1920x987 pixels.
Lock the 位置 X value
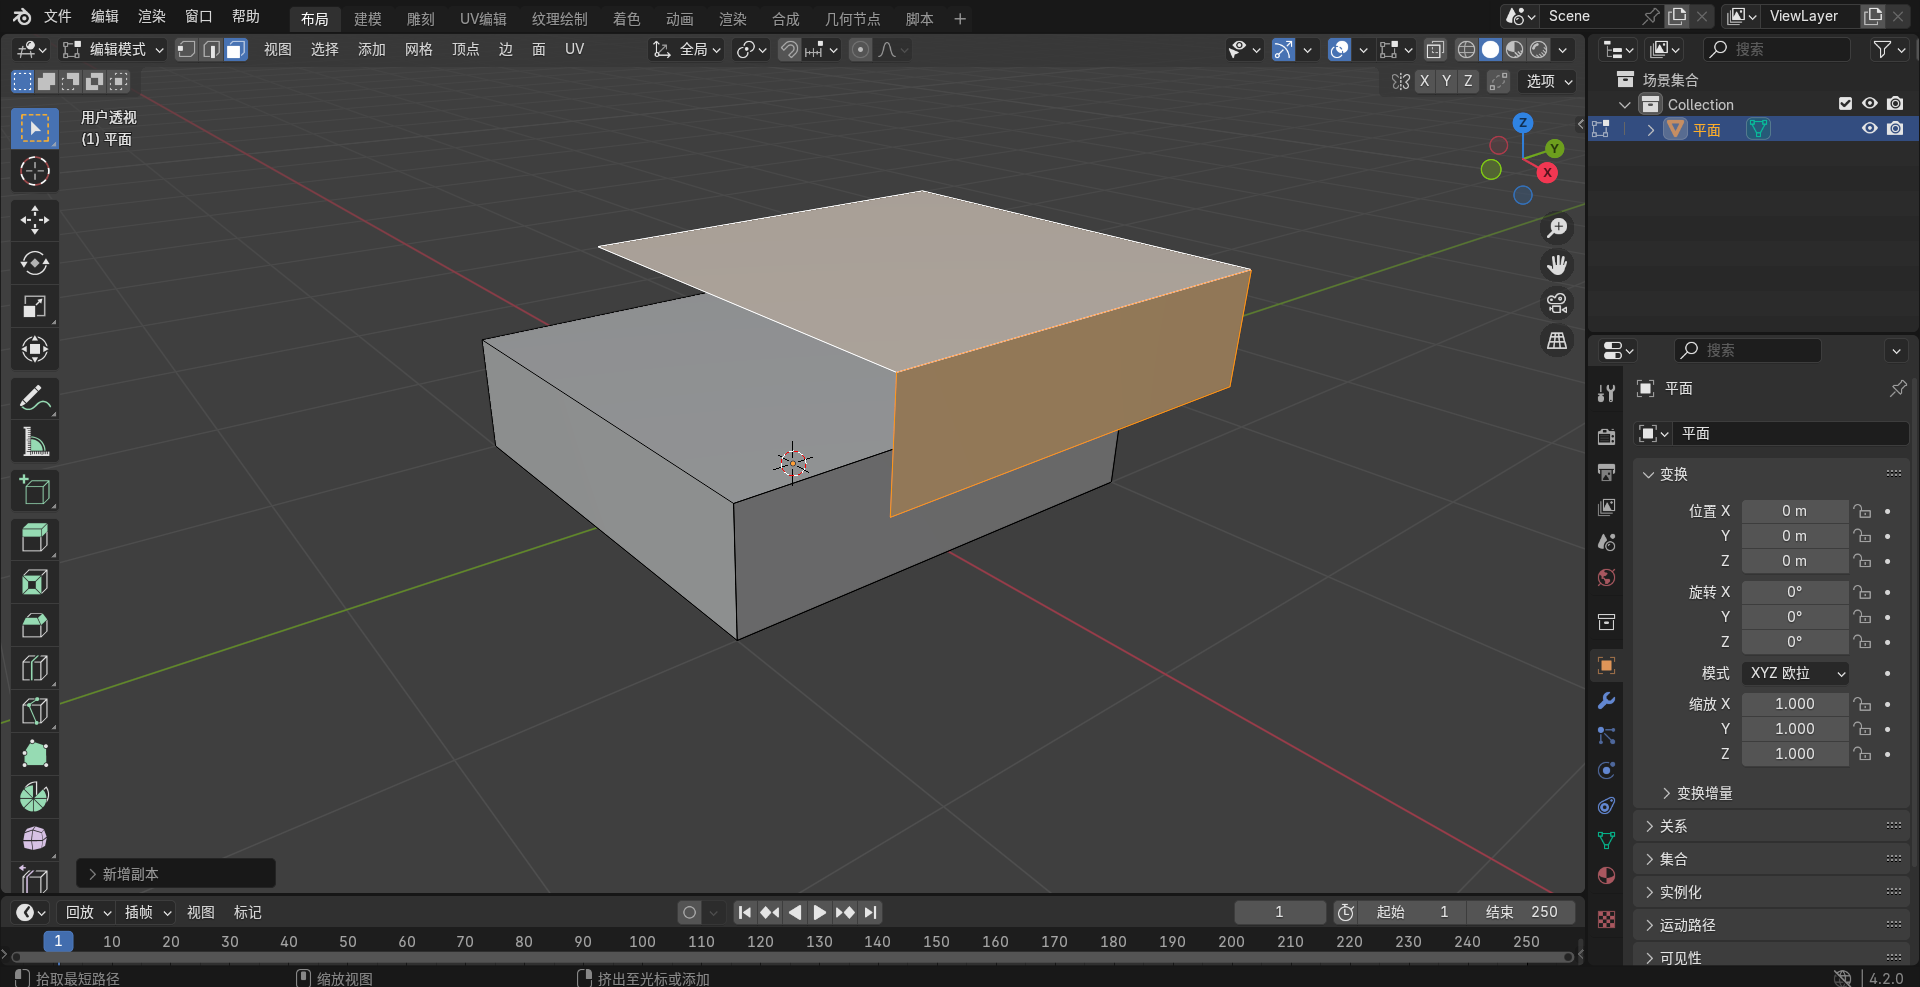point(1862,511)
